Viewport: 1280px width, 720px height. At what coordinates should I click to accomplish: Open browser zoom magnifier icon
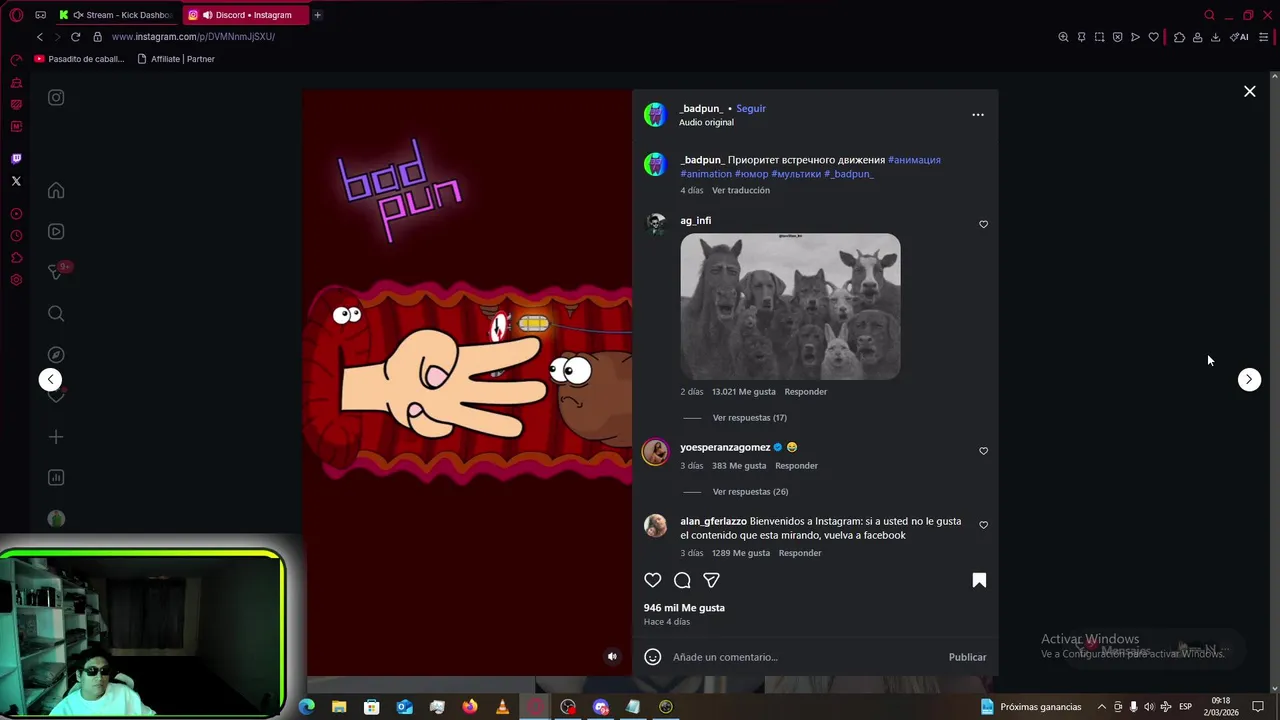coord(1063,37)
